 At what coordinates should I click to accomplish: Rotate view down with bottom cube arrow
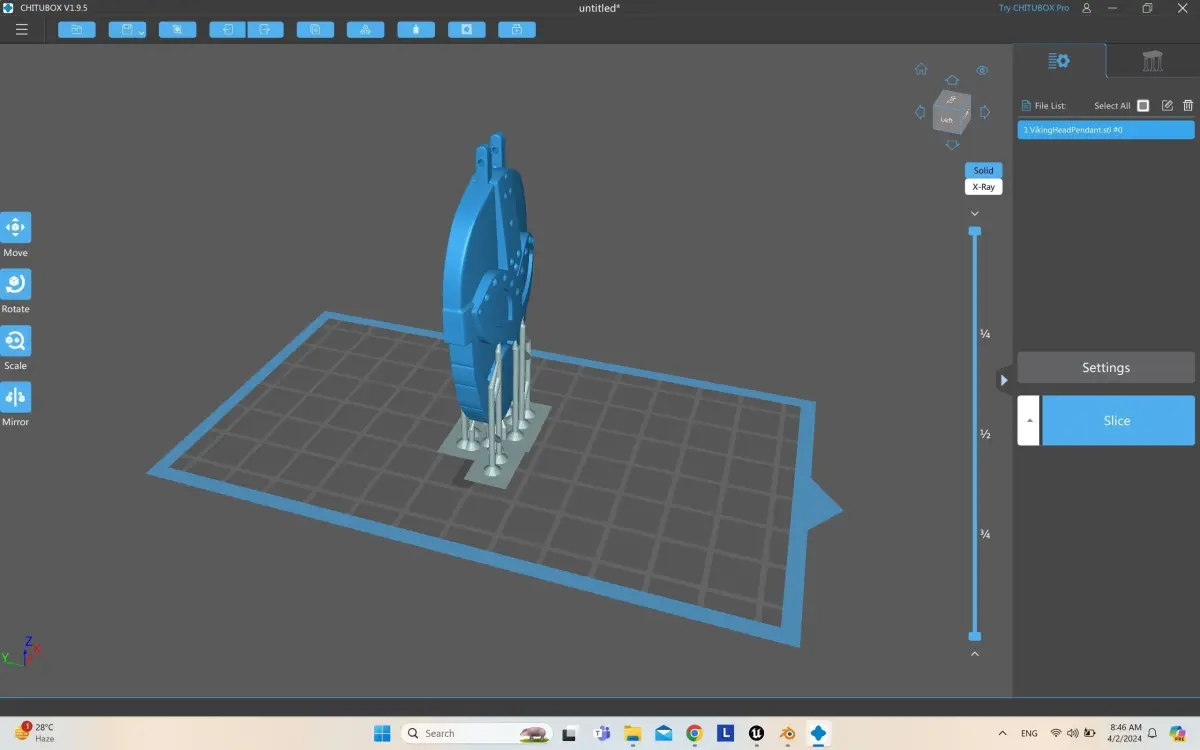952,144
